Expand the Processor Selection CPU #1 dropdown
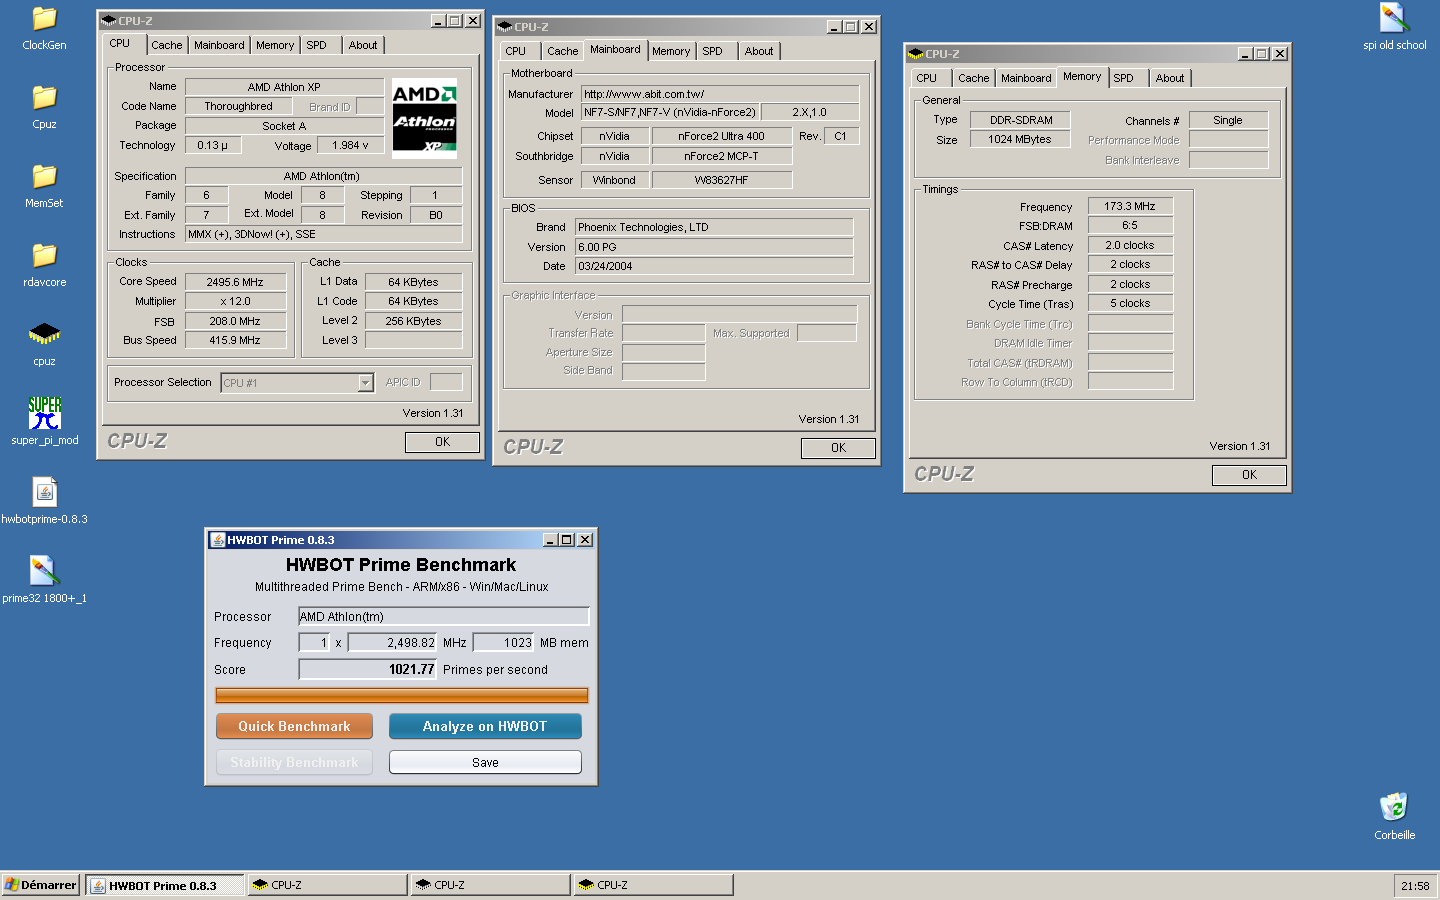The width and height of the screenshot is (1440, 900). pos(365,383)
